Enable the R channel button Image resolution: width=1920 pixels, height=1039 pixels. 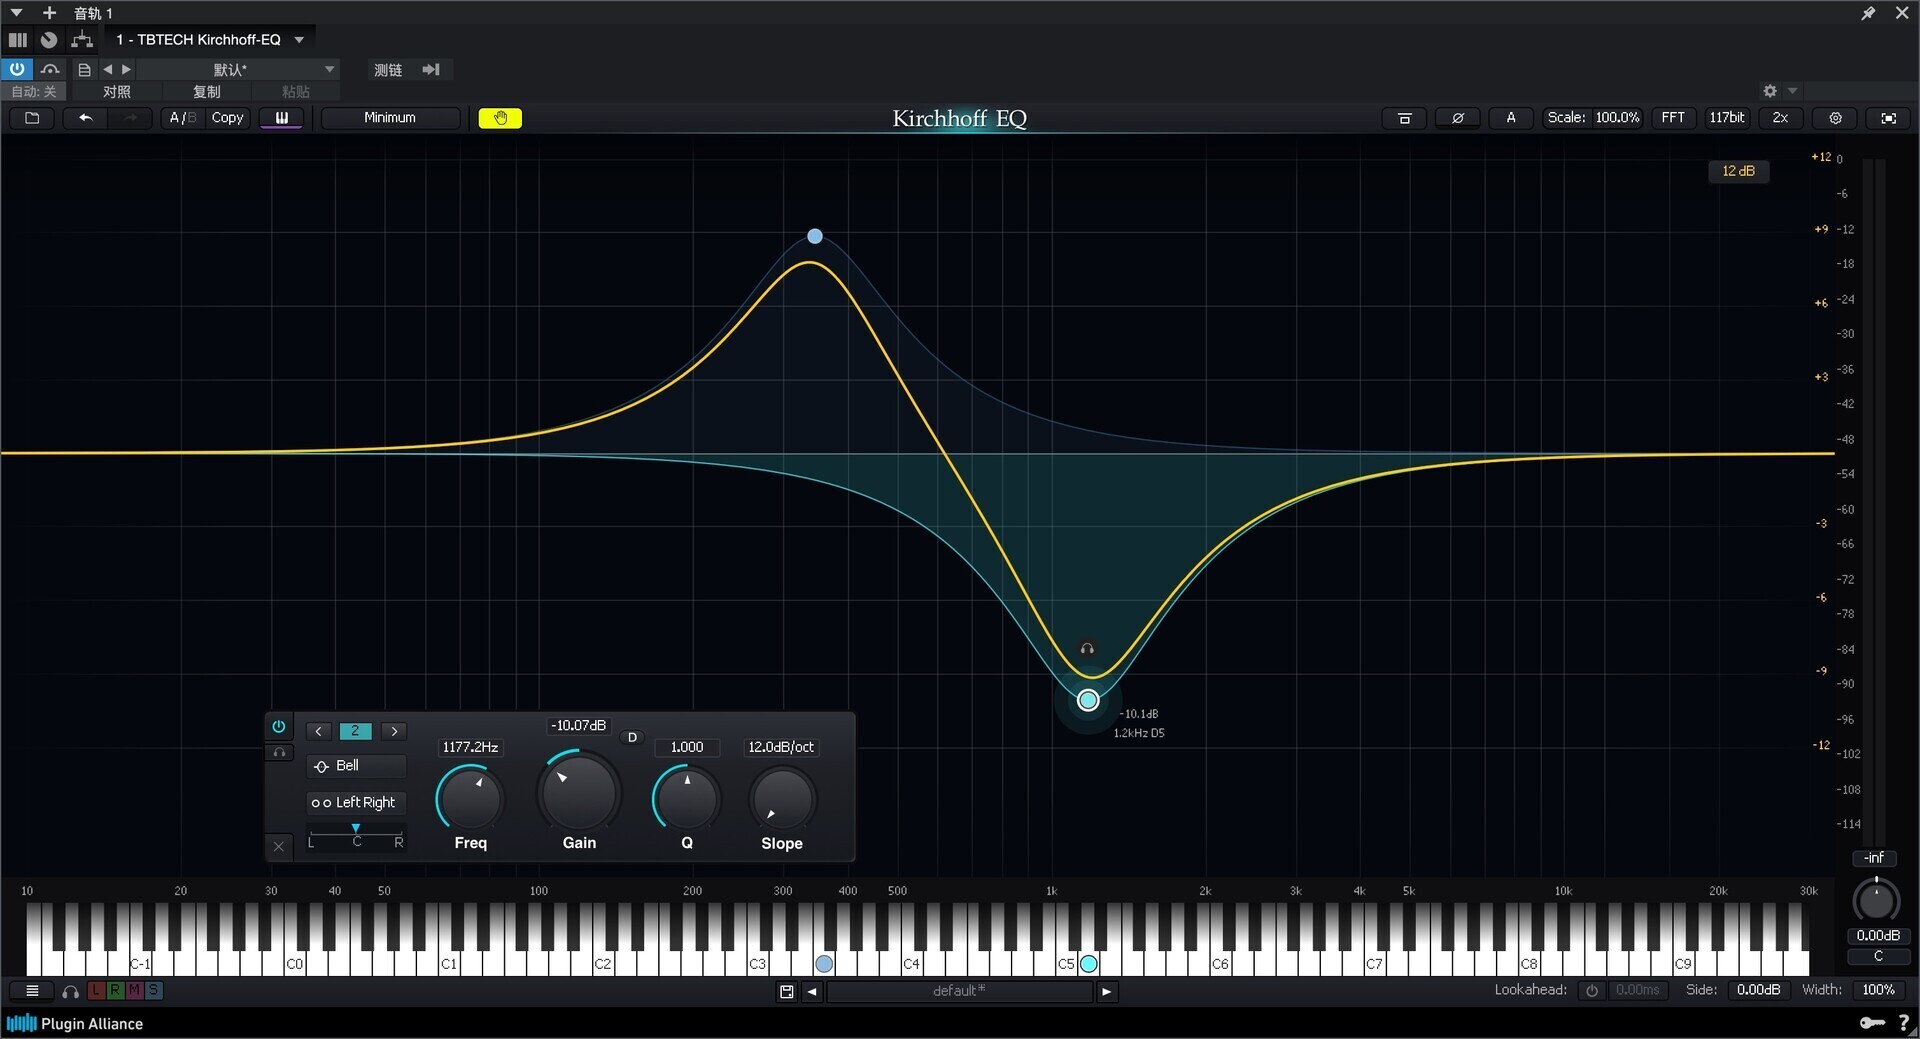coord(115,991)
